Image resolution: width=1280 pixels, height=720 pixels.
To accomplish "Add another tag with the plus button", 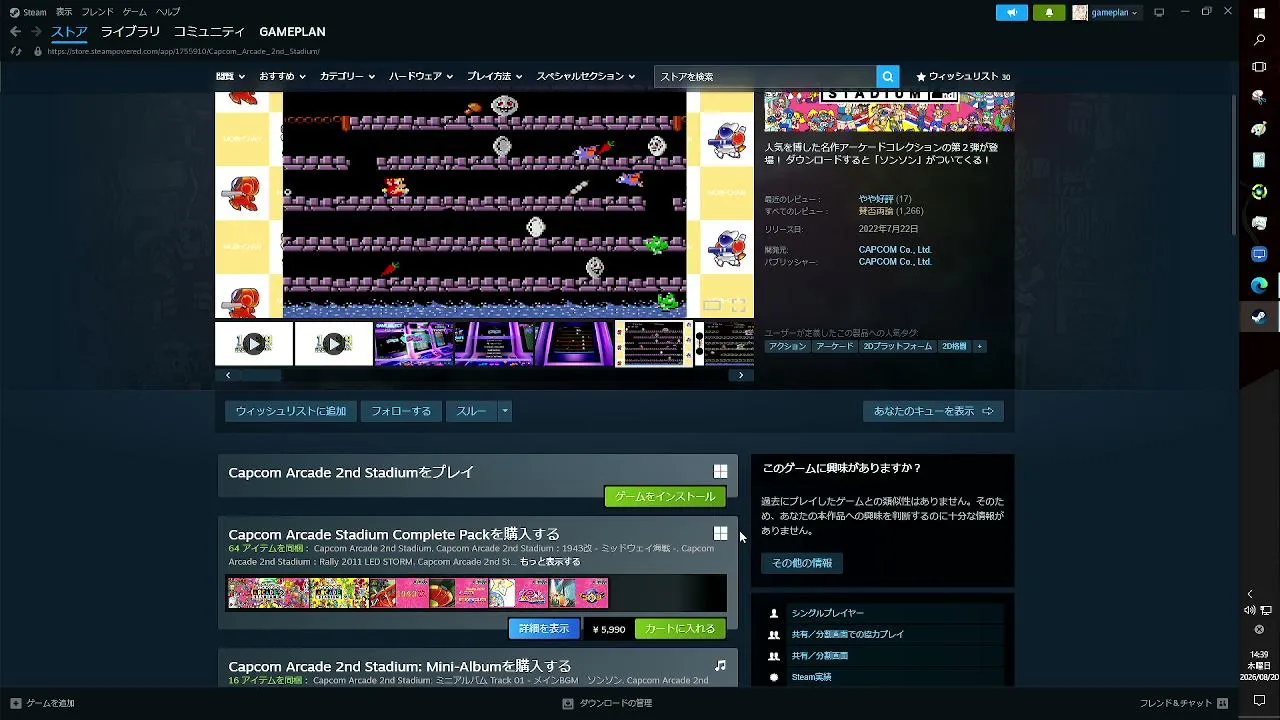I will pyautogui.click(x=979, y=346).
